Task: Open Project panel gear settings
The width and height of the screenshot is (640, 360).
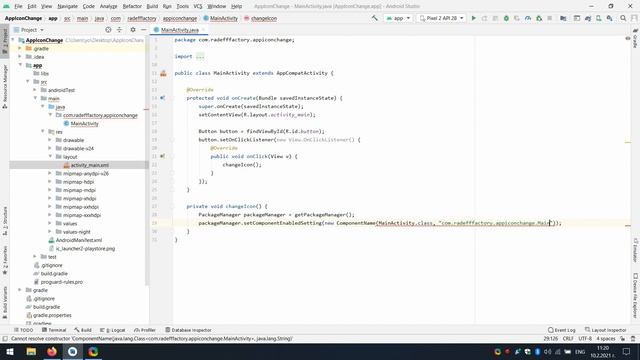Action: coord(133,30)
